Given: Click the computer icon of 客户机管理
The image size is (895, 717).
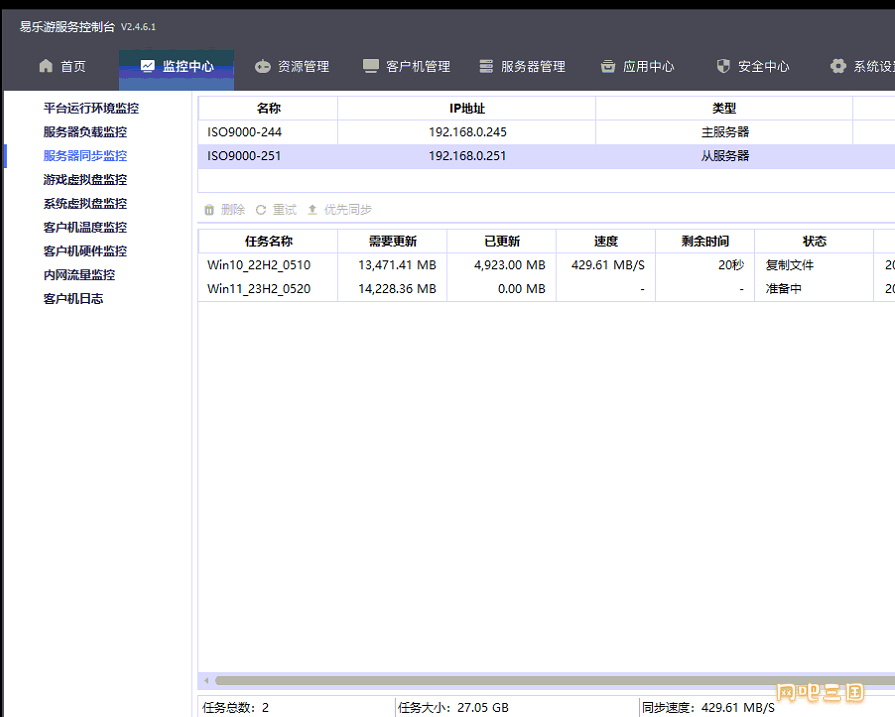Looking at the screenshot, I should (x=370, y=66).
